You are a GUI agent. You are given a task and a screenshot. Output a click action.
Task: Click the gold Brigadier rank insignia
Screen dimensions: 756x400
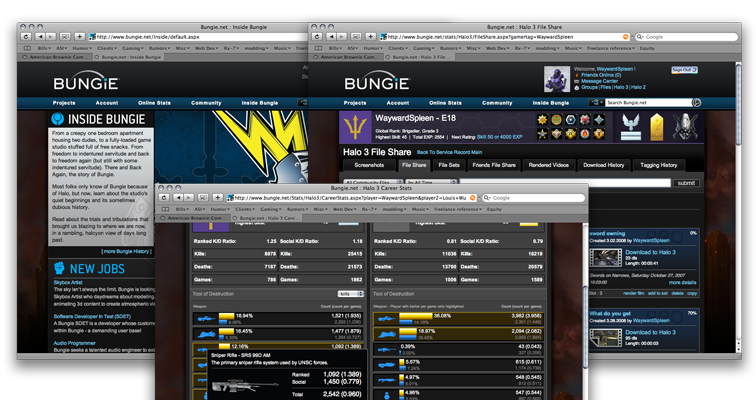coord(657,127)
